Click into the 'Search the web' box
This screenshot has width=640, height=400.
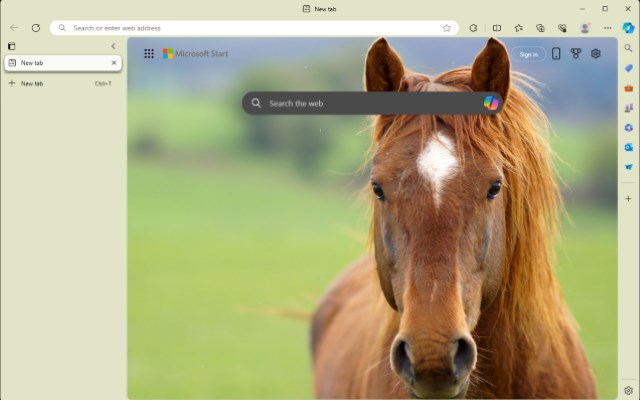(372, 103)
